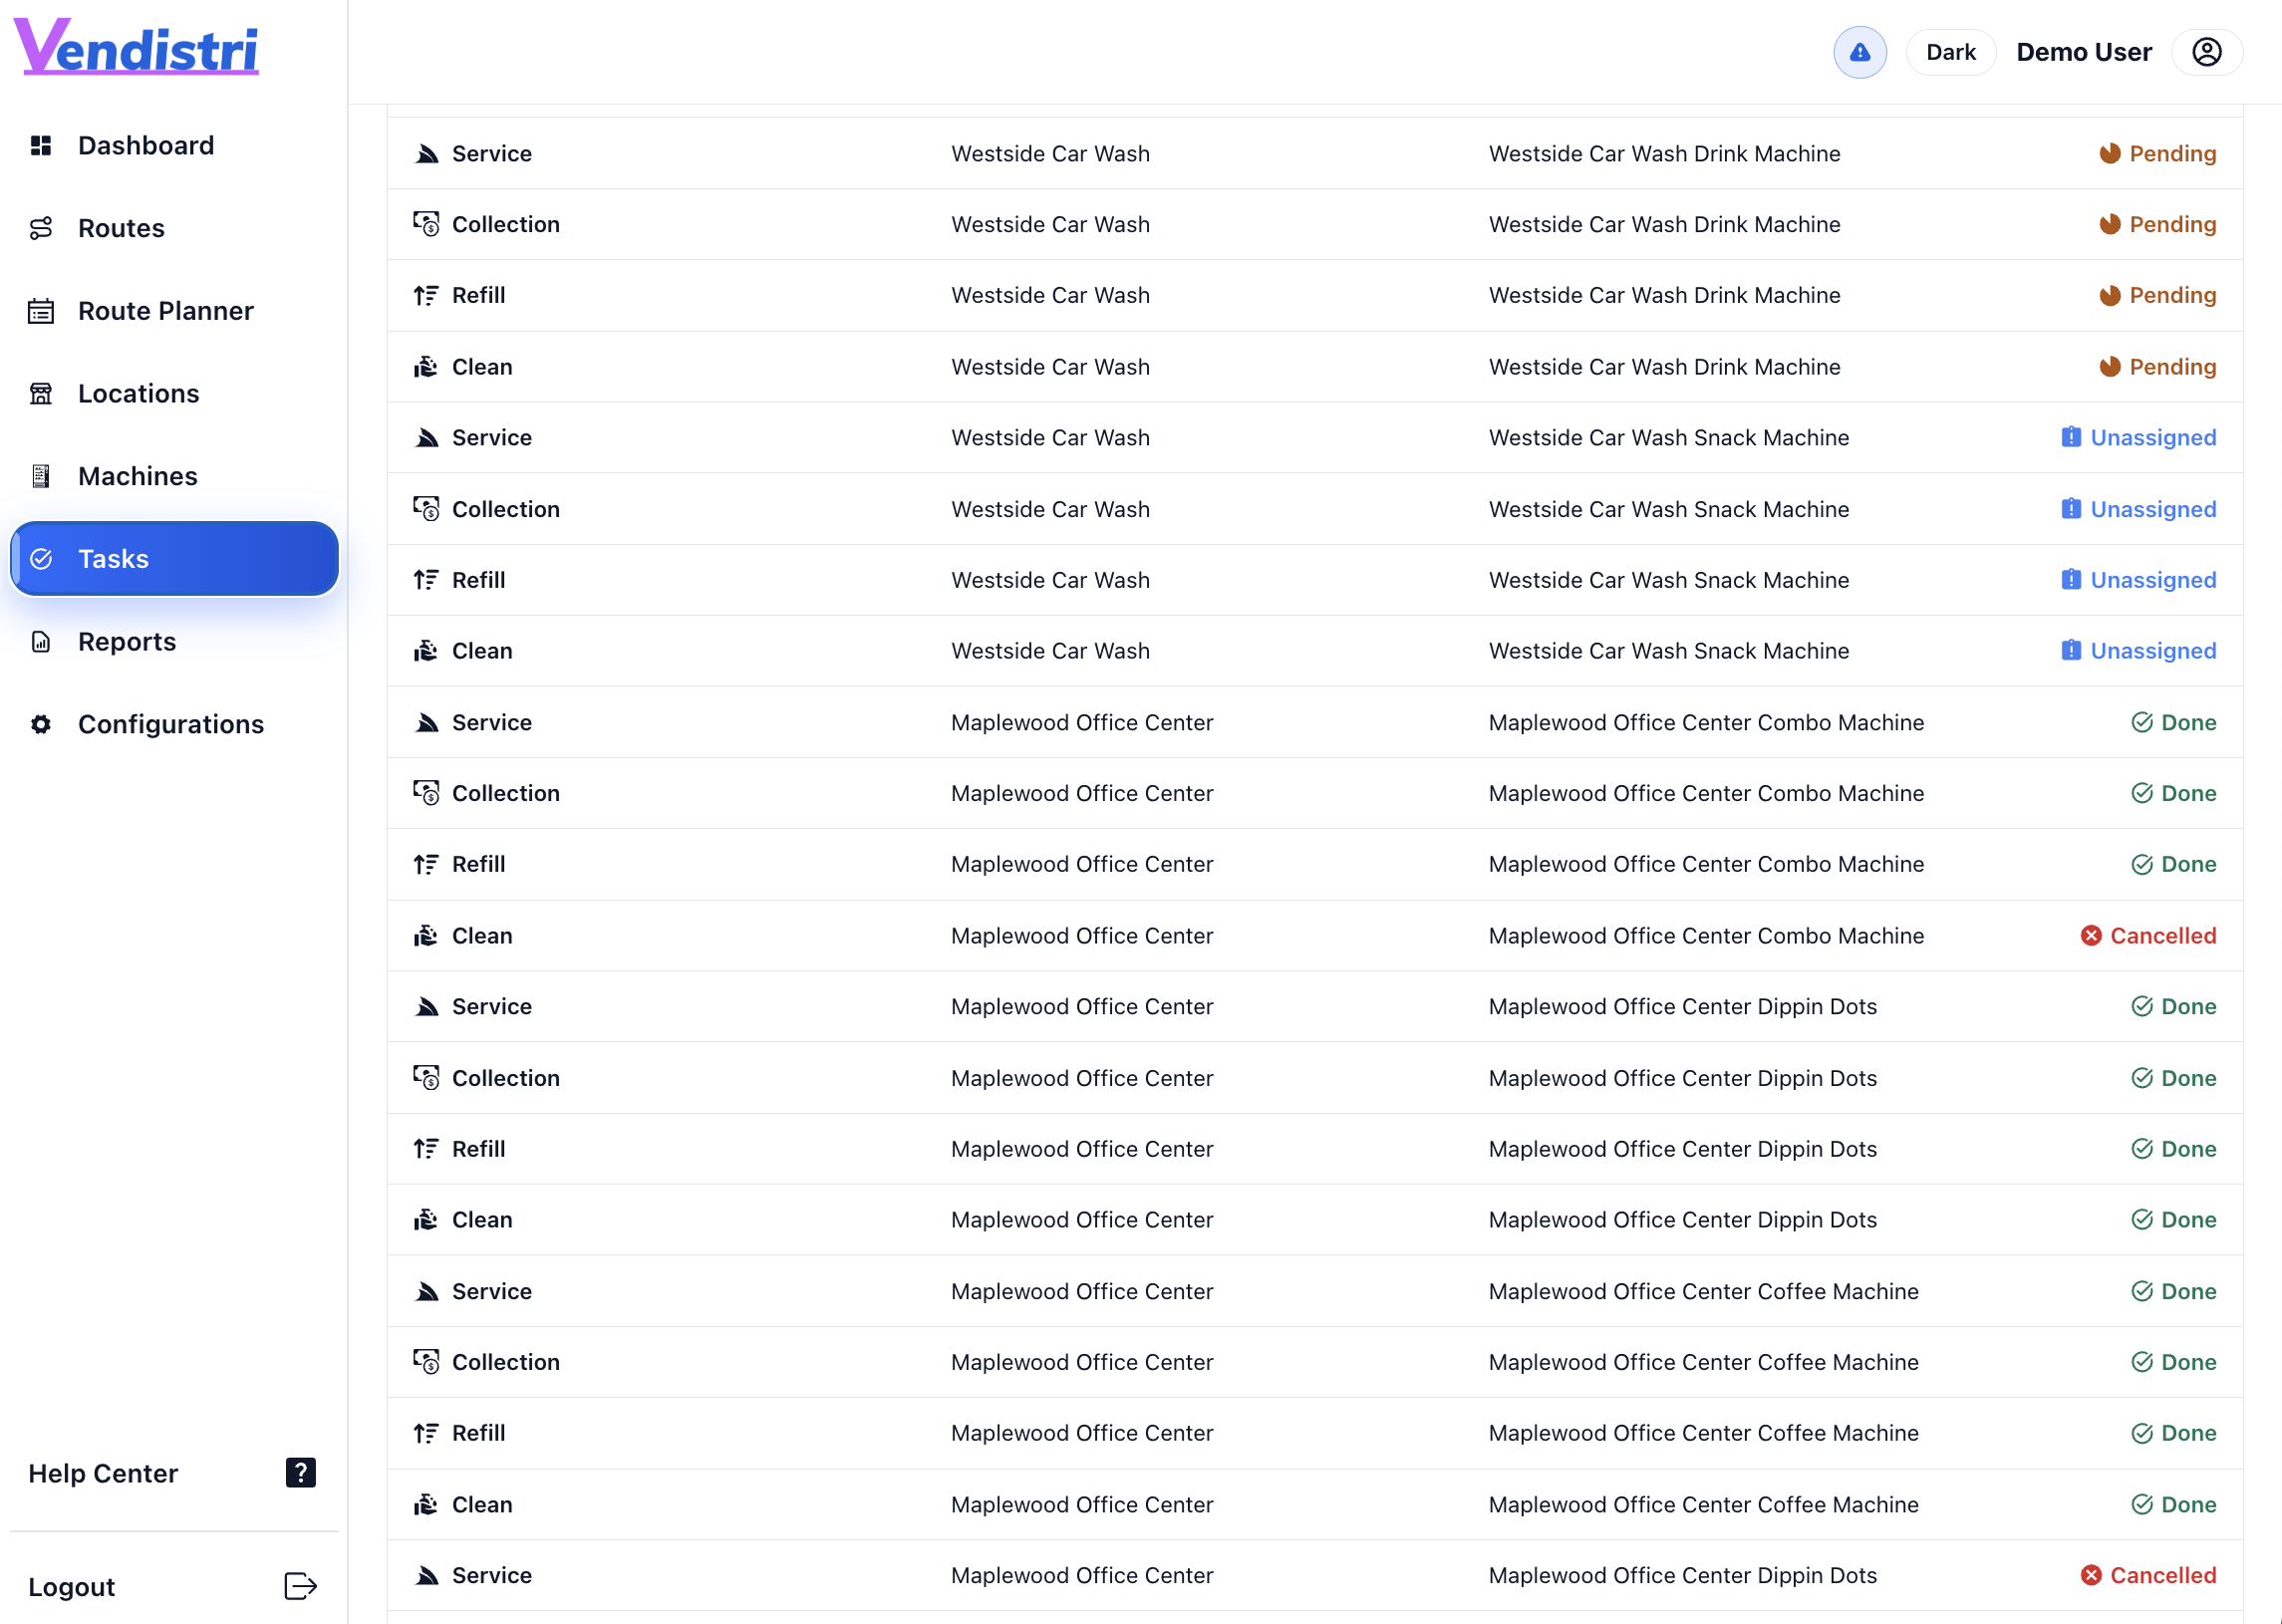Click the Logout exit arrow icon
This screenshot has height=1624, width=2282.
click(300, 1586)
